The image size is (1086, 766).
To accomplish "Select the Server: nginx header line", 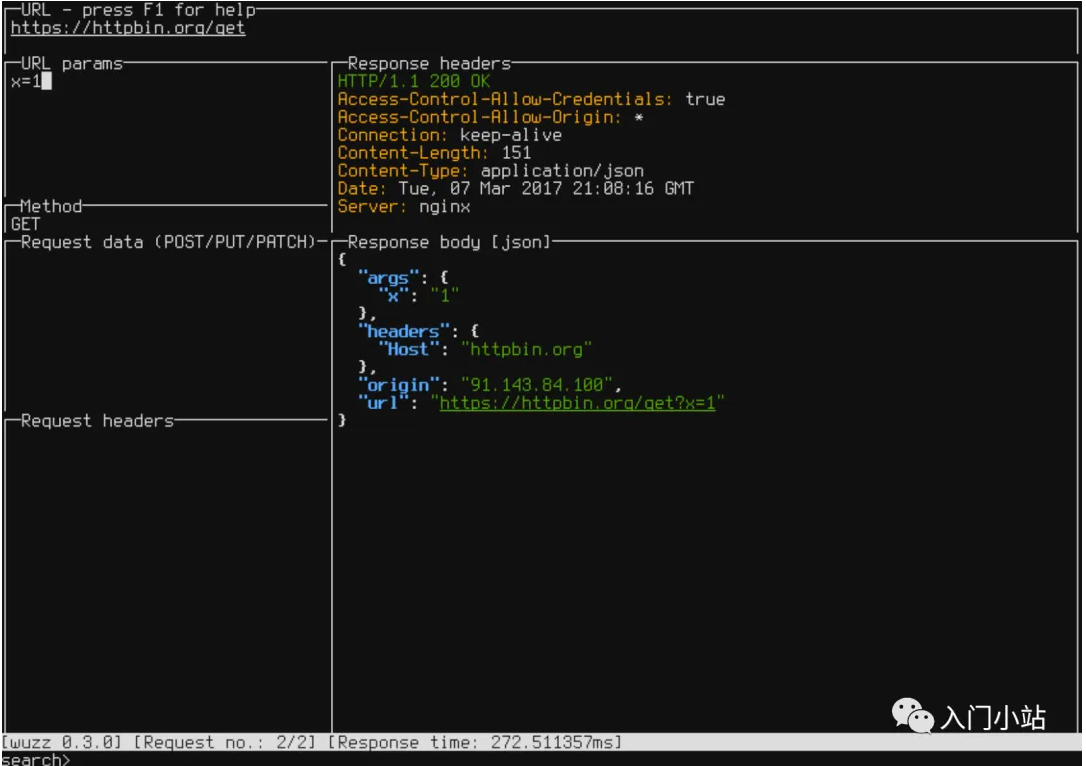I will 403,207.
